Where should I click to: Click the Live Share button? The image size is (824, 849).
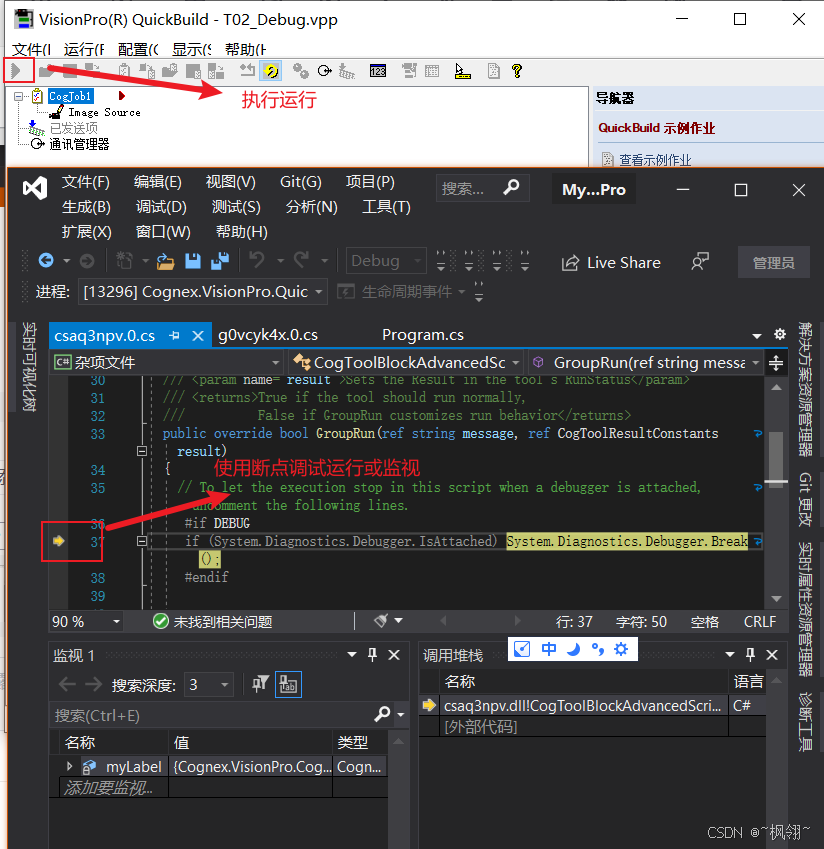point(611,263)
